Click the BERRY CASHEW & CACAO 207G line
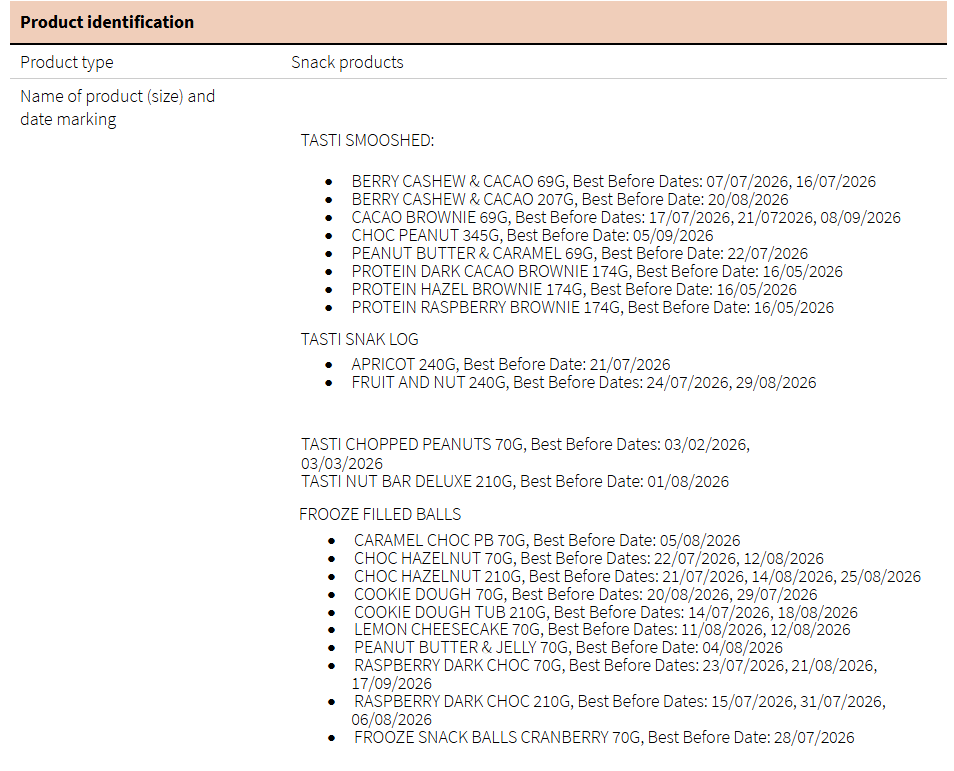954x771 pixels. [x=569, y=200]
